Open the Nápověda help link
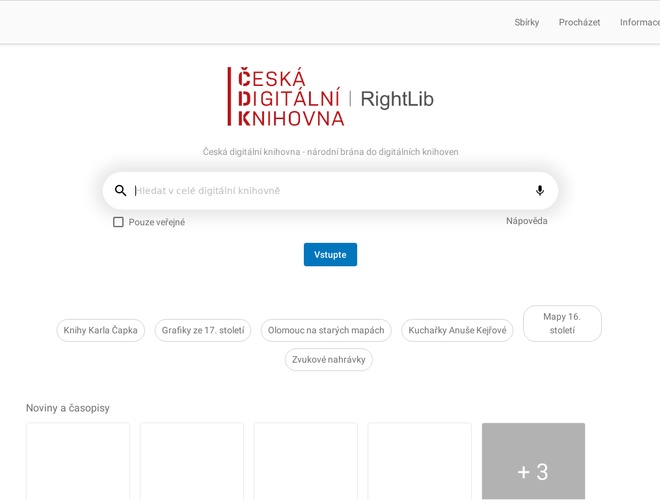The width and height of the screenshot is (660, 500). point(526,221)
